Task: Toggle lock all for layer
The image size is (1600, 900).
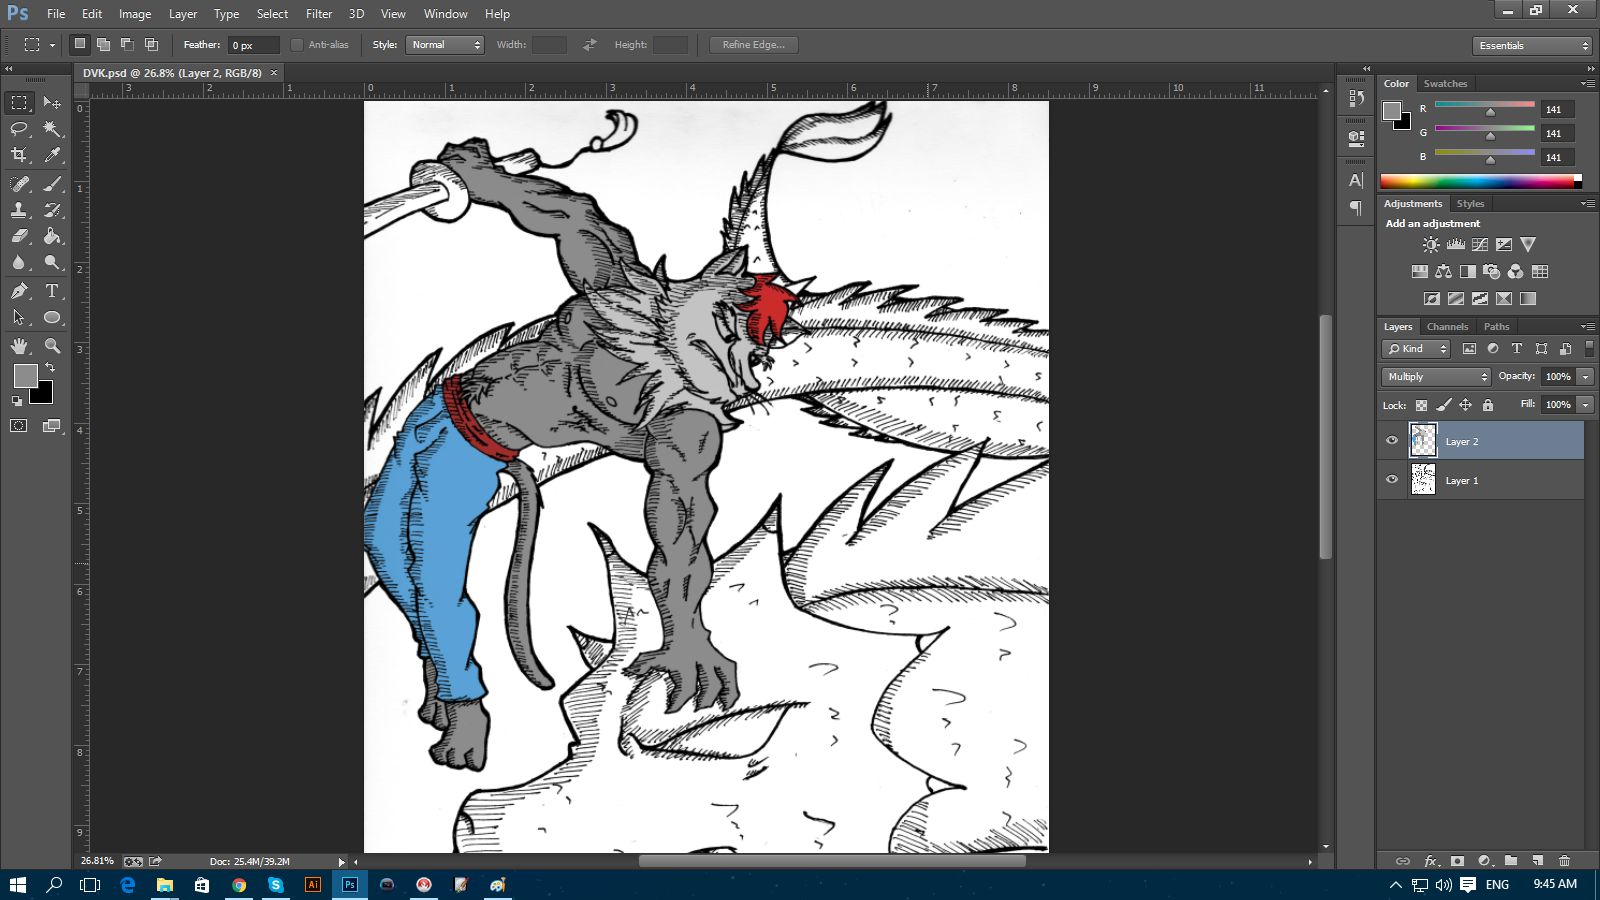Action: click(1488, 405)
